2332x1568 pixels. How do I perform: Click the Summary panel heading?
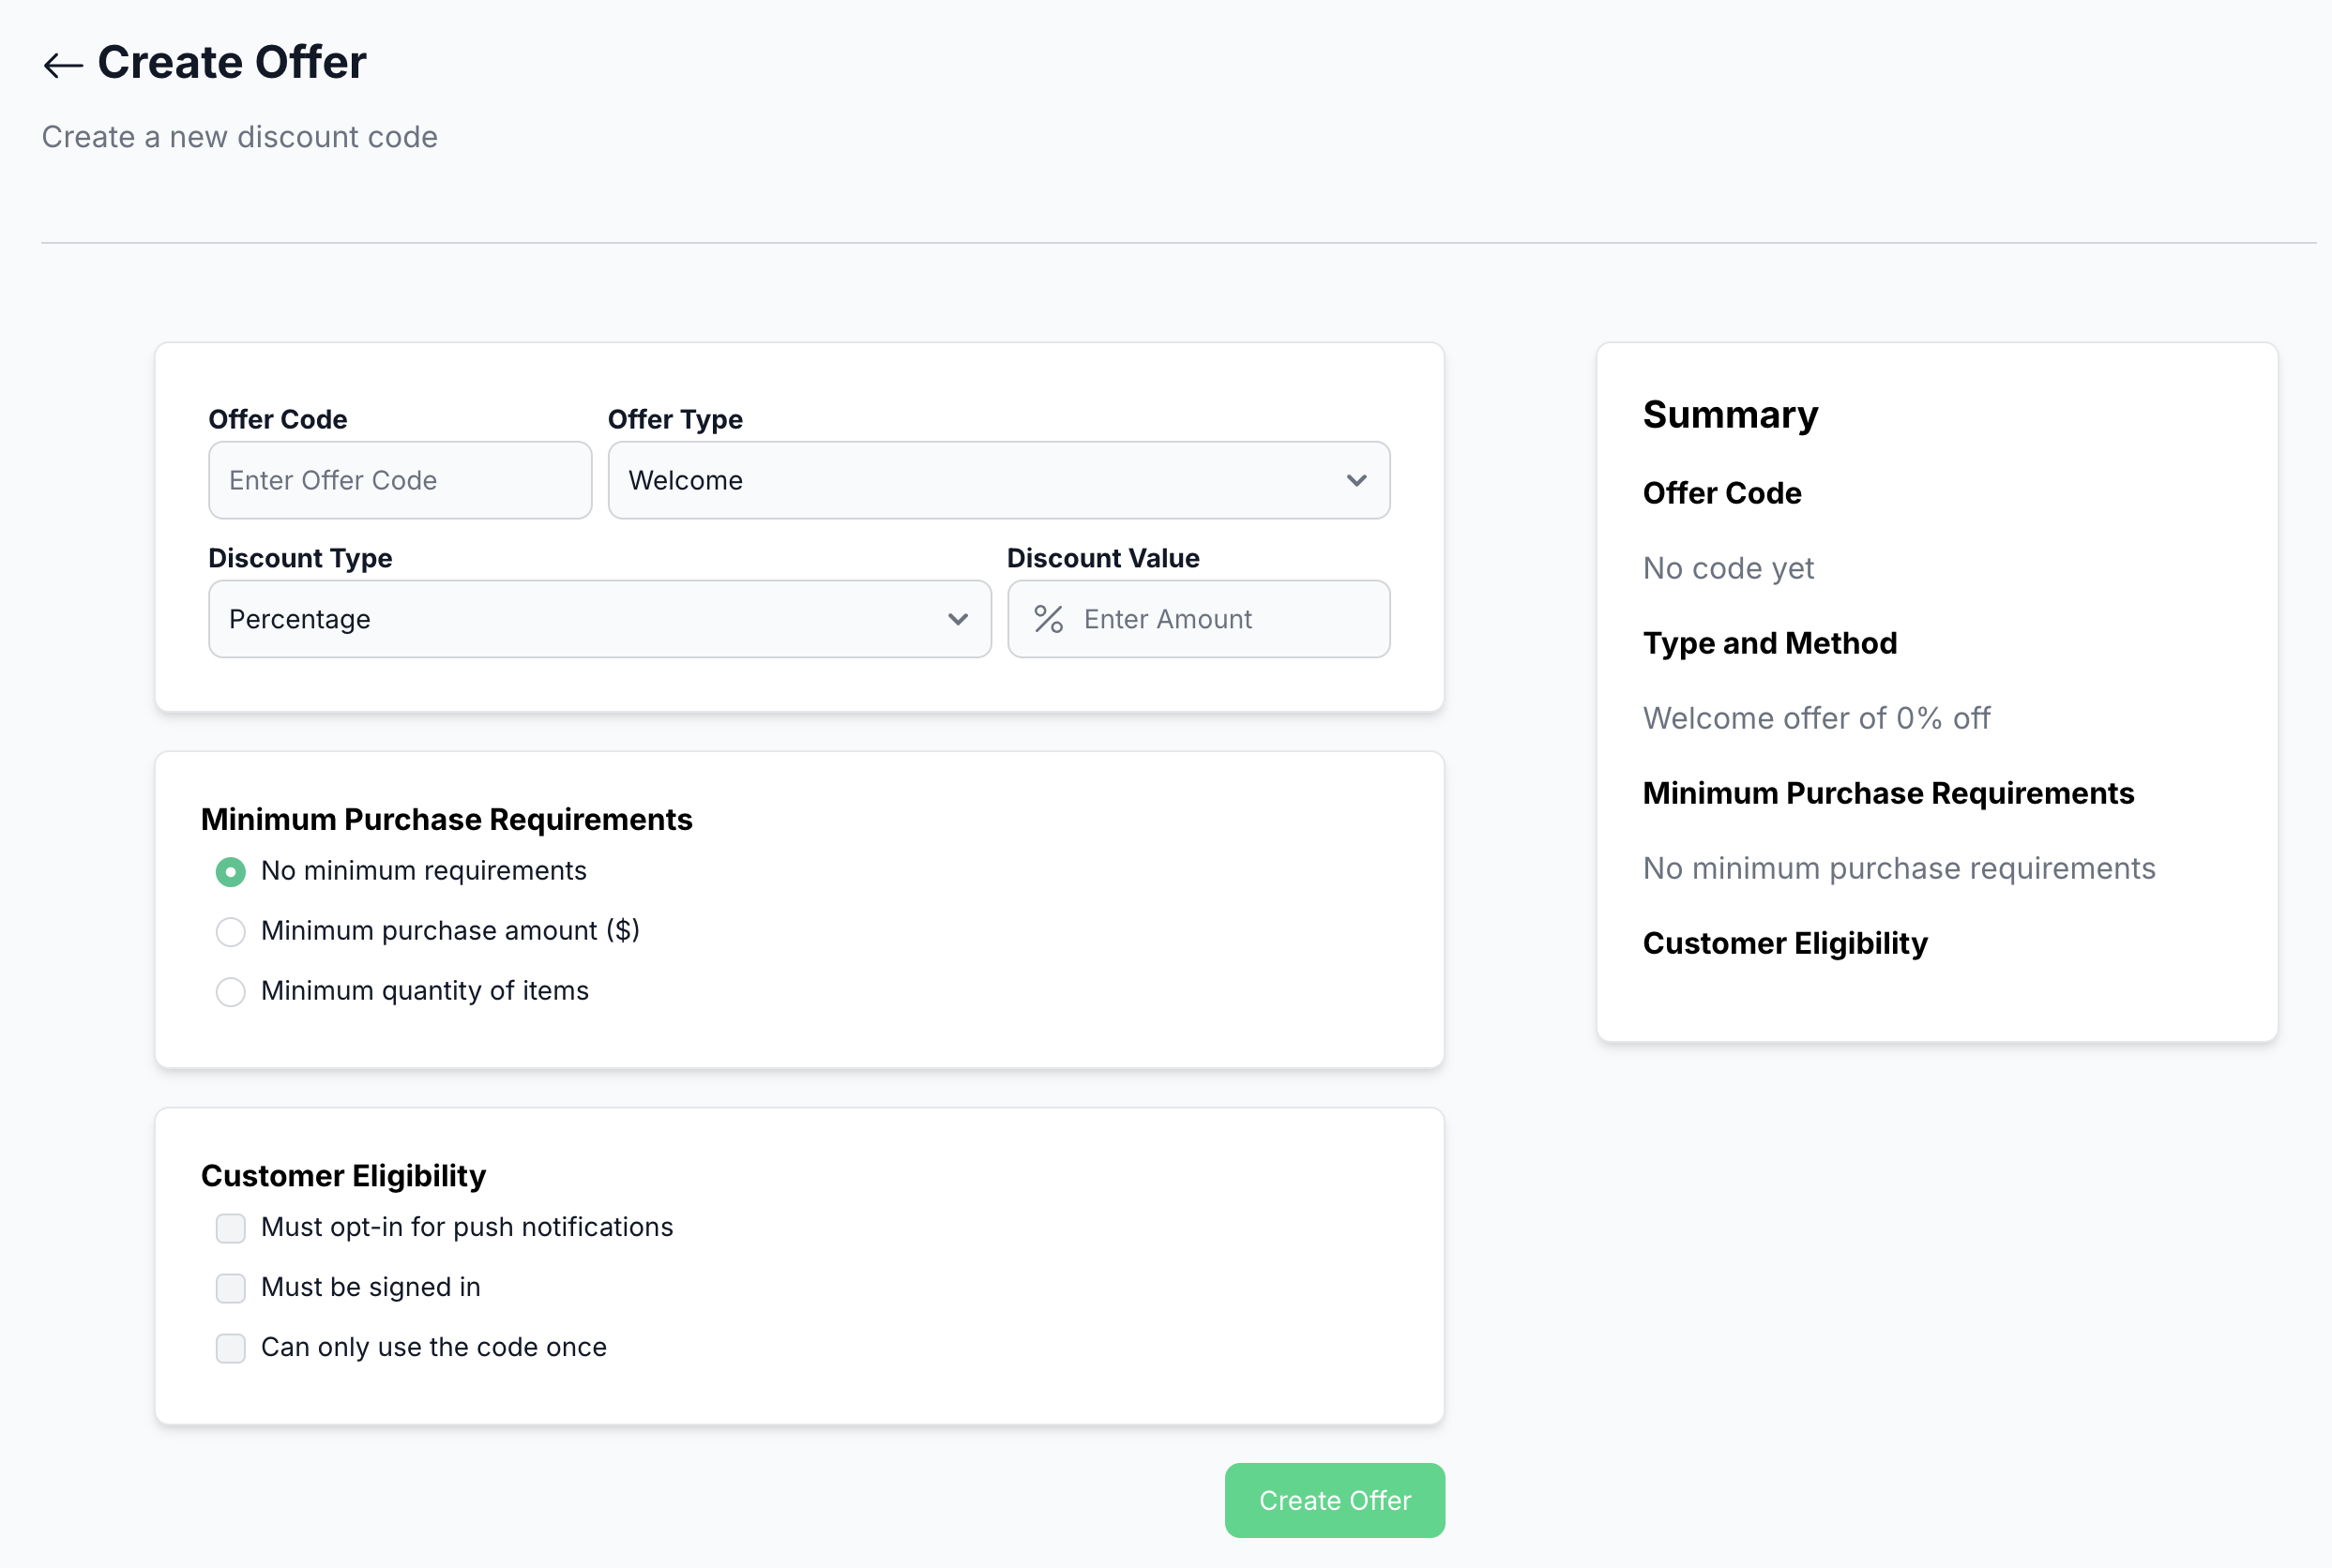tap(1730, 415)
